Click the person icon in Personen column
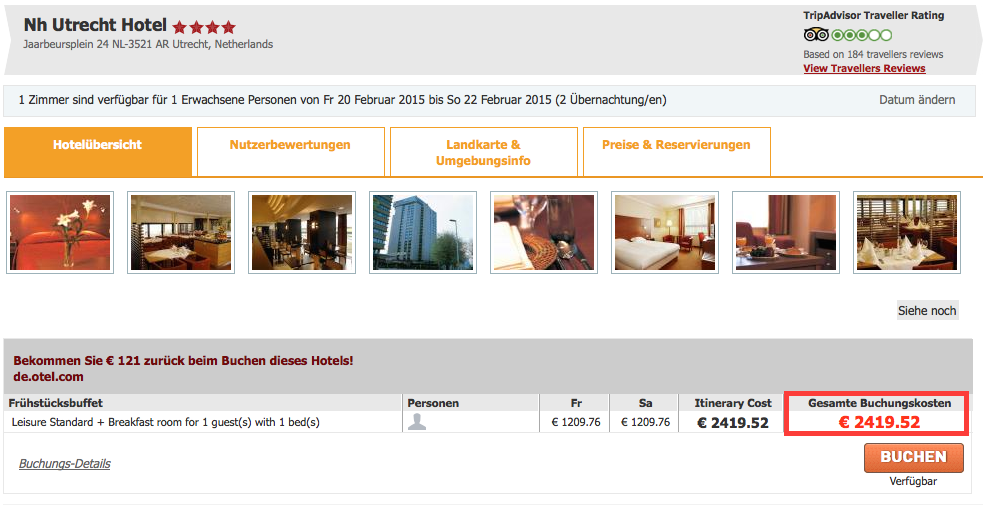The width and height of the screenshot is (995, 505). [417, 422]
